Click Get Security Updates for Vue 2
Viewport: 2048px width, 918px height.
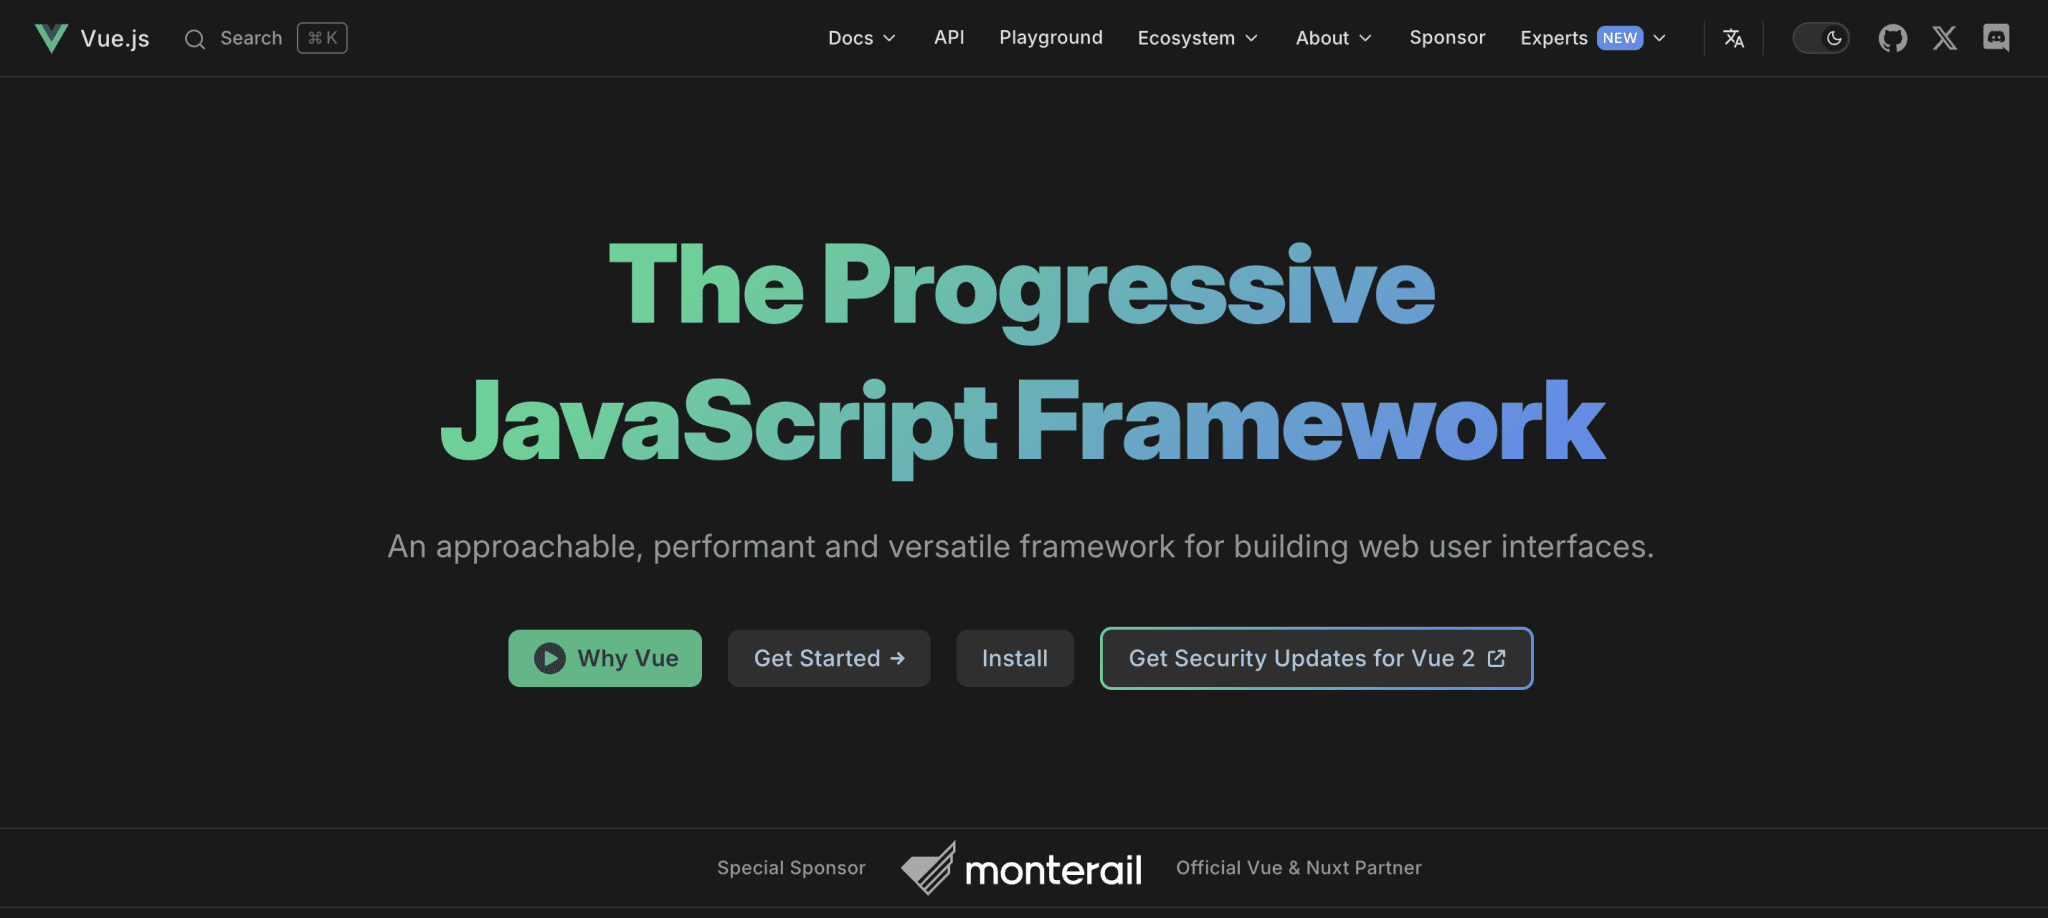(x=1315, y=658)
